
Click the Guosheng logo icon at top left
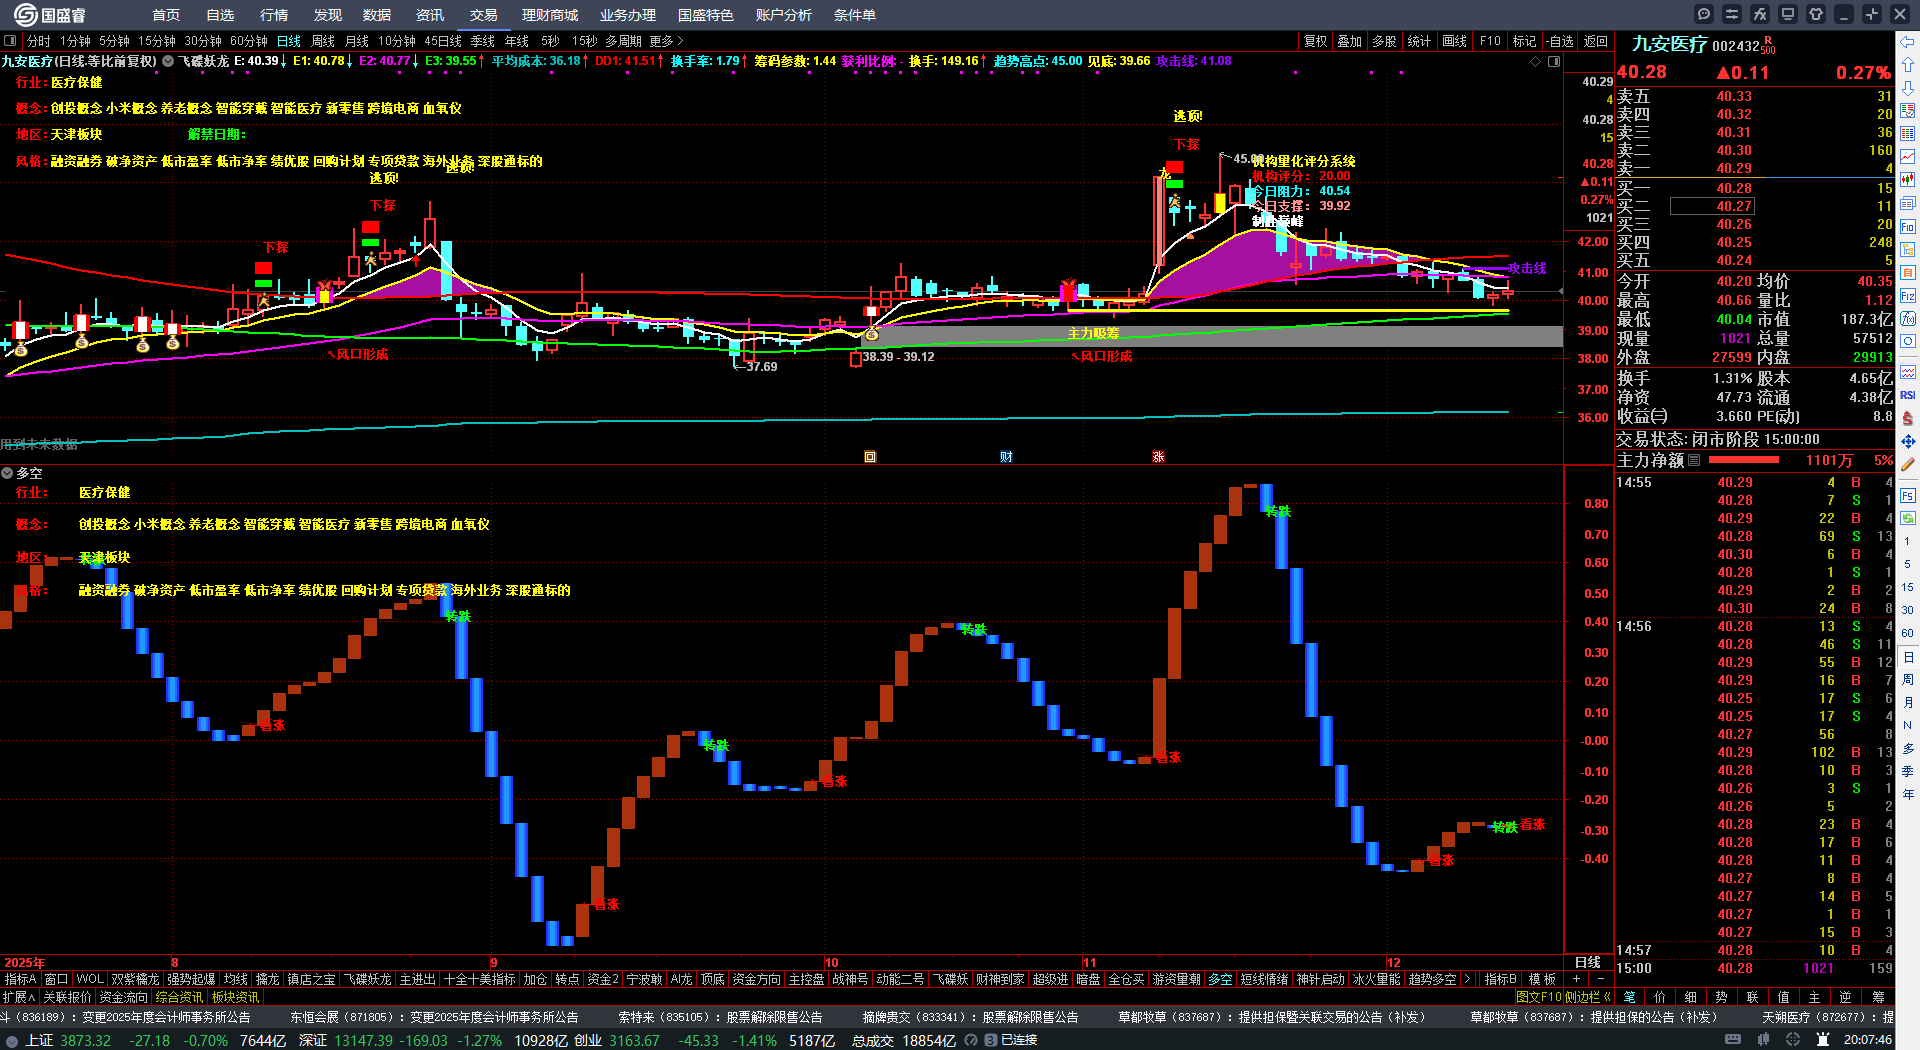(x=25, y=14)
